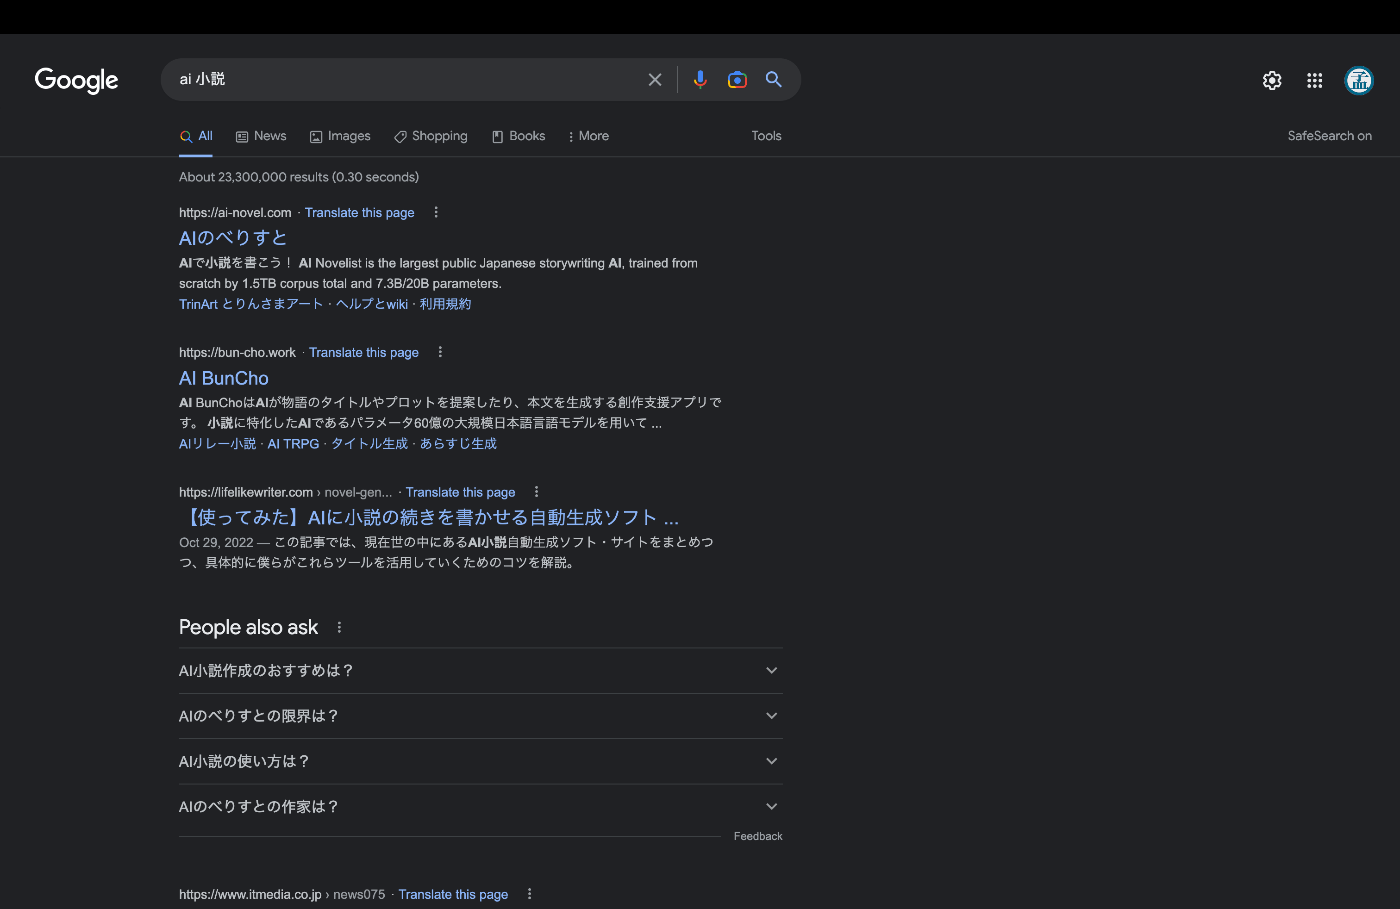Open the AI BunCho result title
1400x909 pixels.
224,378
